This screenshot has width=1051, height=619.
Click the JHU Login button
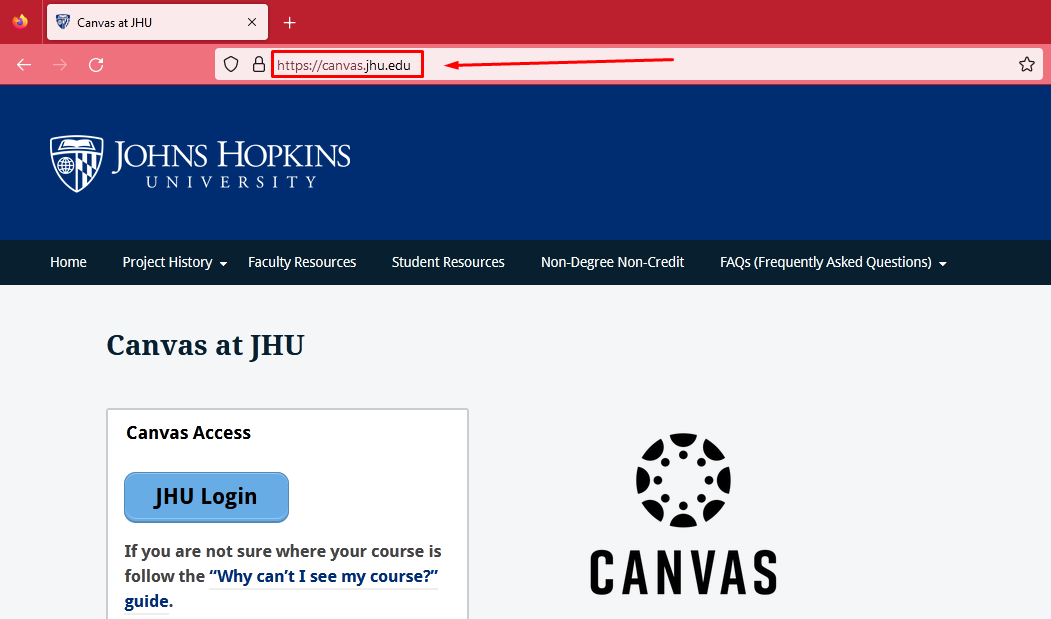(206, 497)
